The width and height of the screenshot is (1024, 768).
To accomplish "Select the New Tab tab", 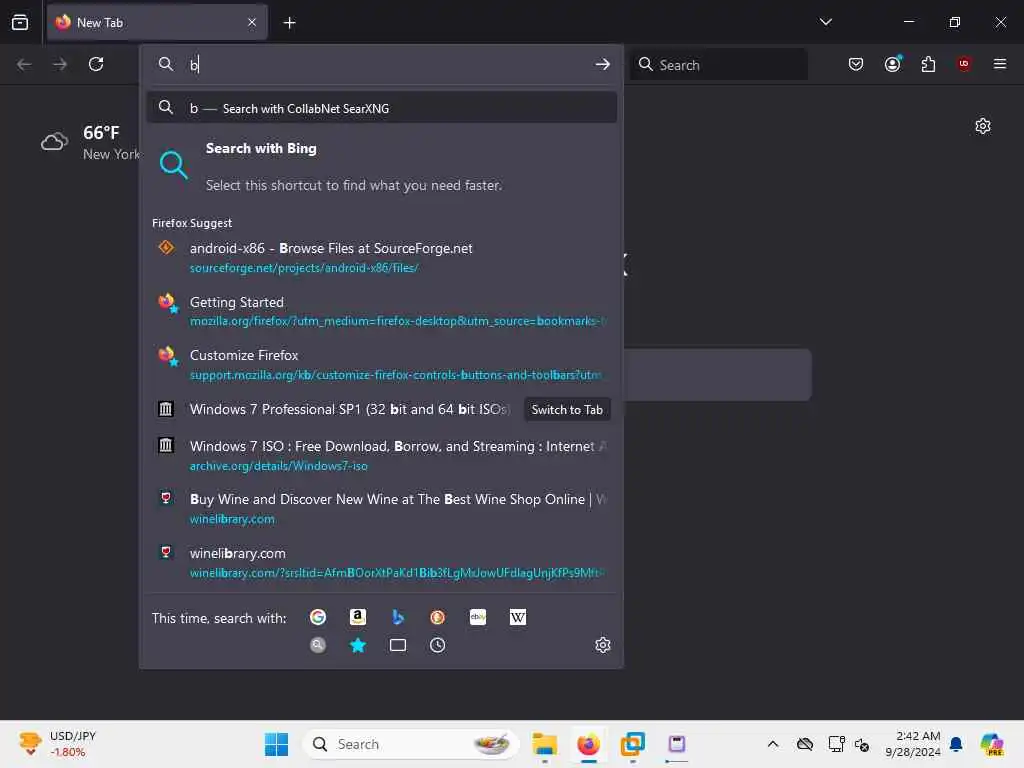I will [x=157, y=23].
